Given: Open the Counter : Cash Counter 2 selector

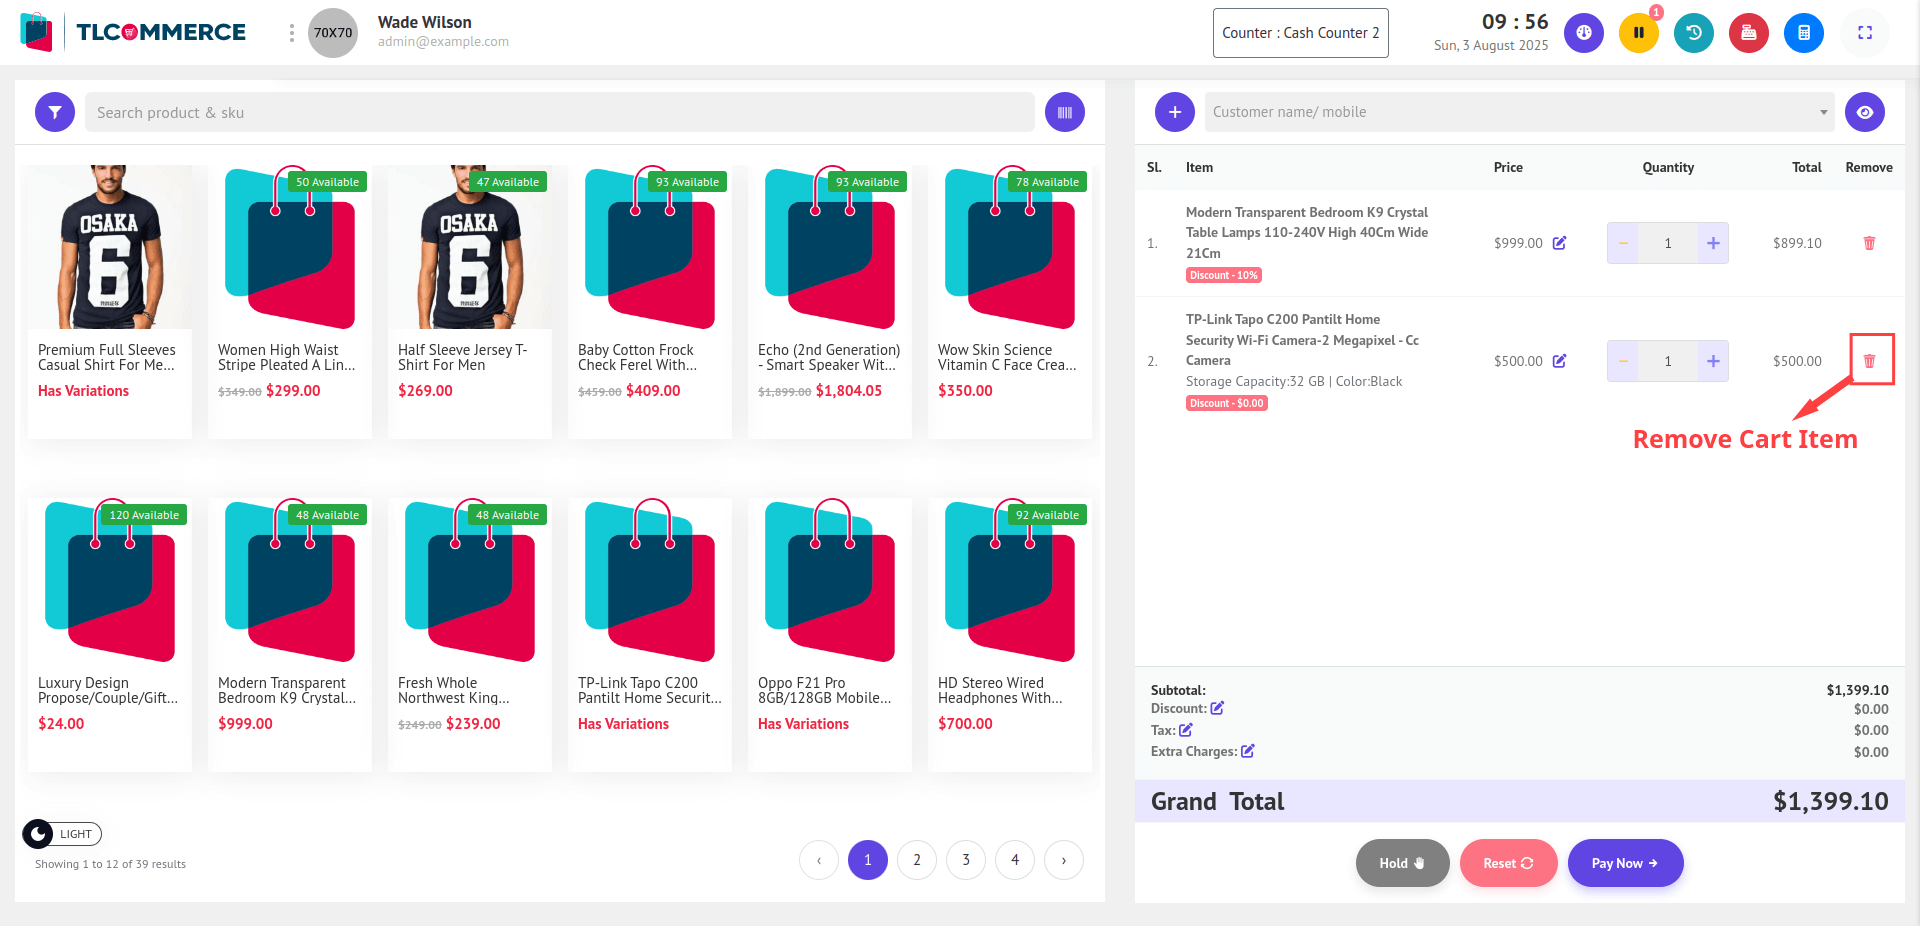Looking at the screenshot, I should [1300, 33].
